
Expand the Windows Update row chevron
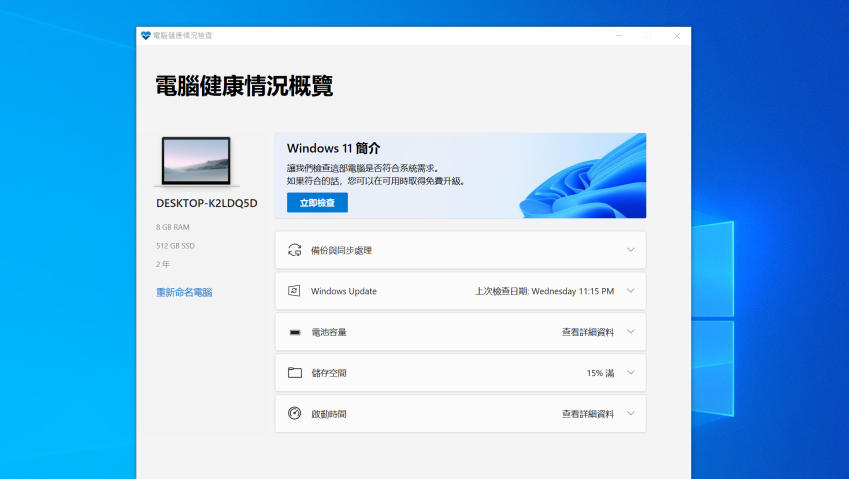pyautogui.click(x=631, y=291)
